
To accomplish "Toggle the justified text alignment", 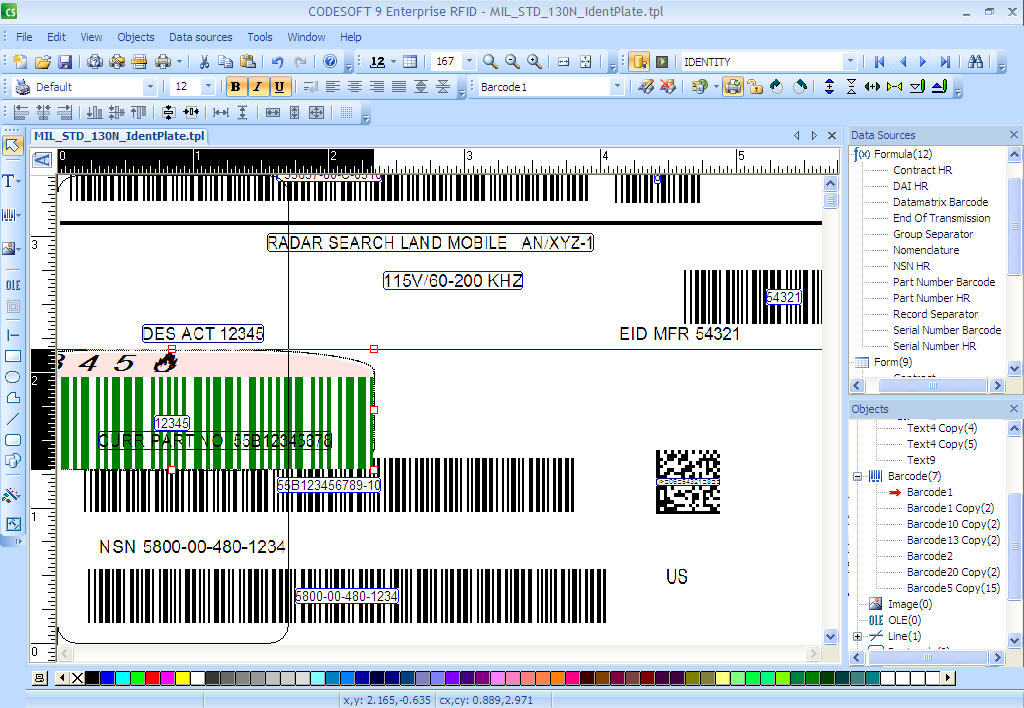I will (x=399, y=86).
